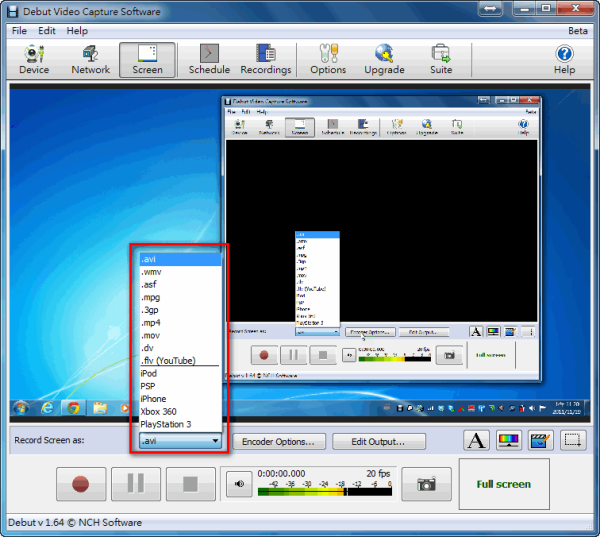The height and width of the screenshot is (537, 600).
Task: Choose .asf from the format list
Action: click(180, 284)
